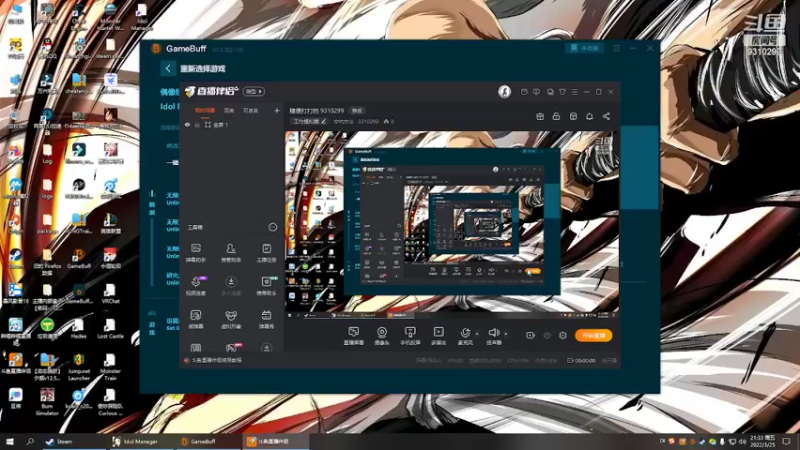The height and width of the screenshot is (450, 800).
Task: Add a new scene with plus icon
Action: coord(277,110)
